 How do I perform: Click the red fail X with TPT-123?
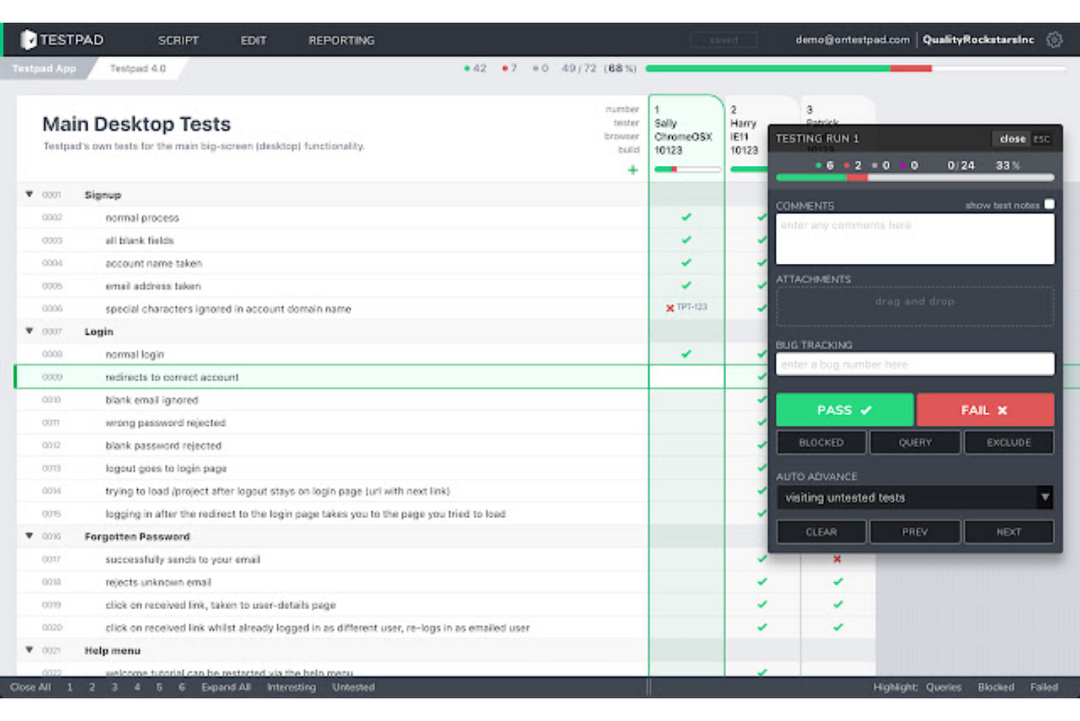tap(669, 308)
